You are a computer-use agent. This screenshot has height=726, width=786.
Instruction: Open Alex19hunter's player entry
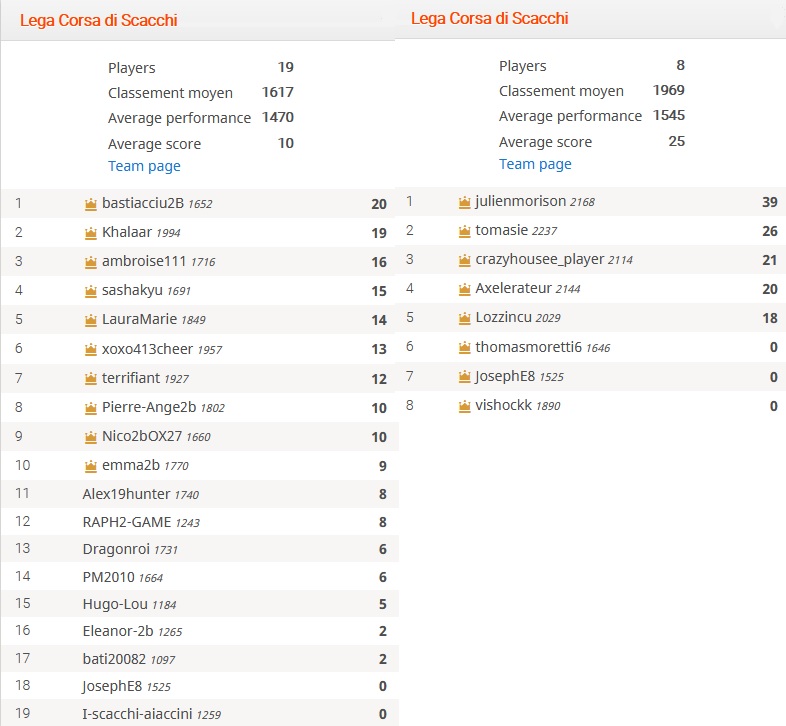(126, 494)
